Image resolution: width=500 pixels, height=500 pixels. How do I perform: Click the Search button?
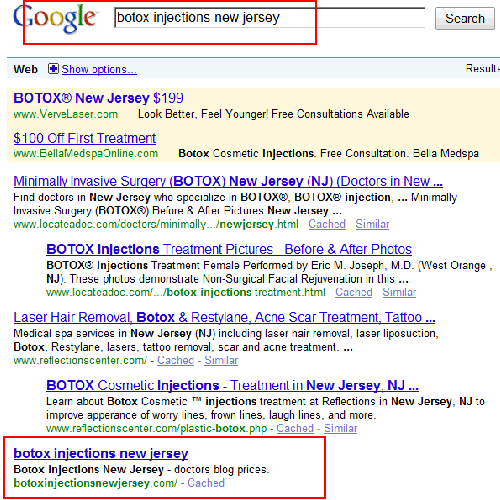(x=465, y=19)
